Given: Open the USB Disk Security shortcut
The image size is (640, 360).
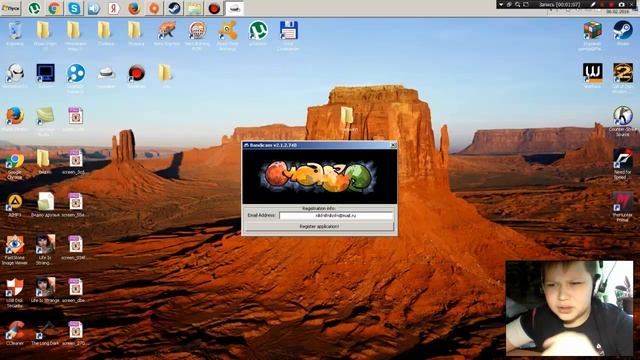Looking at the screenshot, I should point(15,292).
